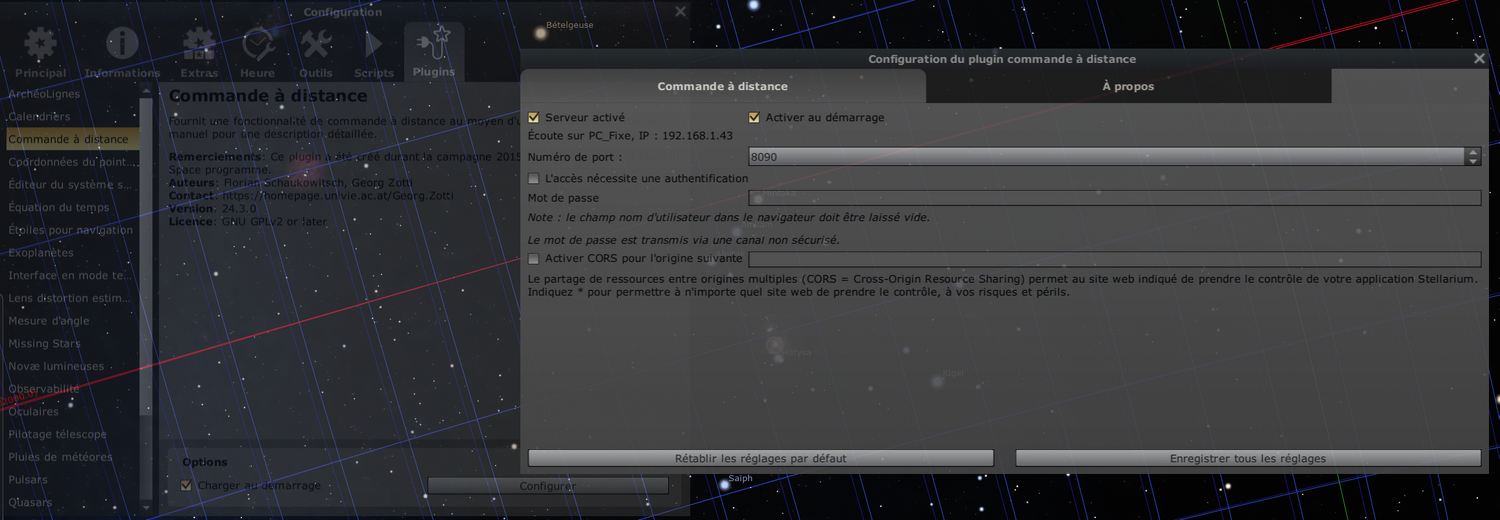Screen dimensions: 1500x520
Task: Select Exoplanètes in plugin list
Action: (72, 253)
